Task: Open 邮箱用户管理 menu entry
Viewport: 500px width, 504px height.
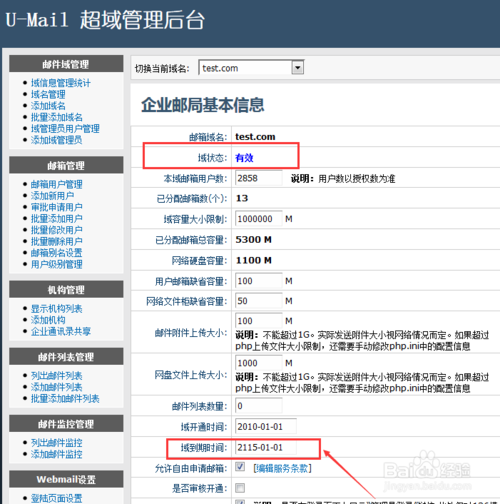Action: (57, 184)
